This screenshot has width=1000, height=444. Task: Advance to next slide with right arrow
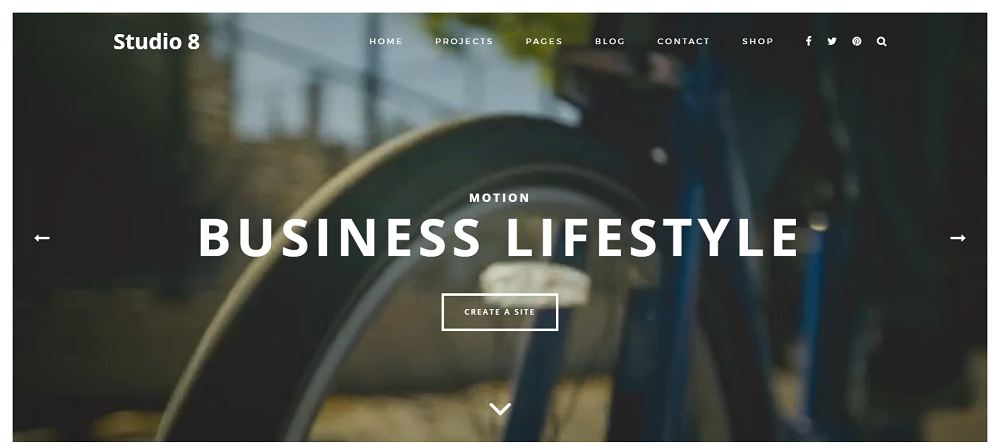click(x=957, y=237)
